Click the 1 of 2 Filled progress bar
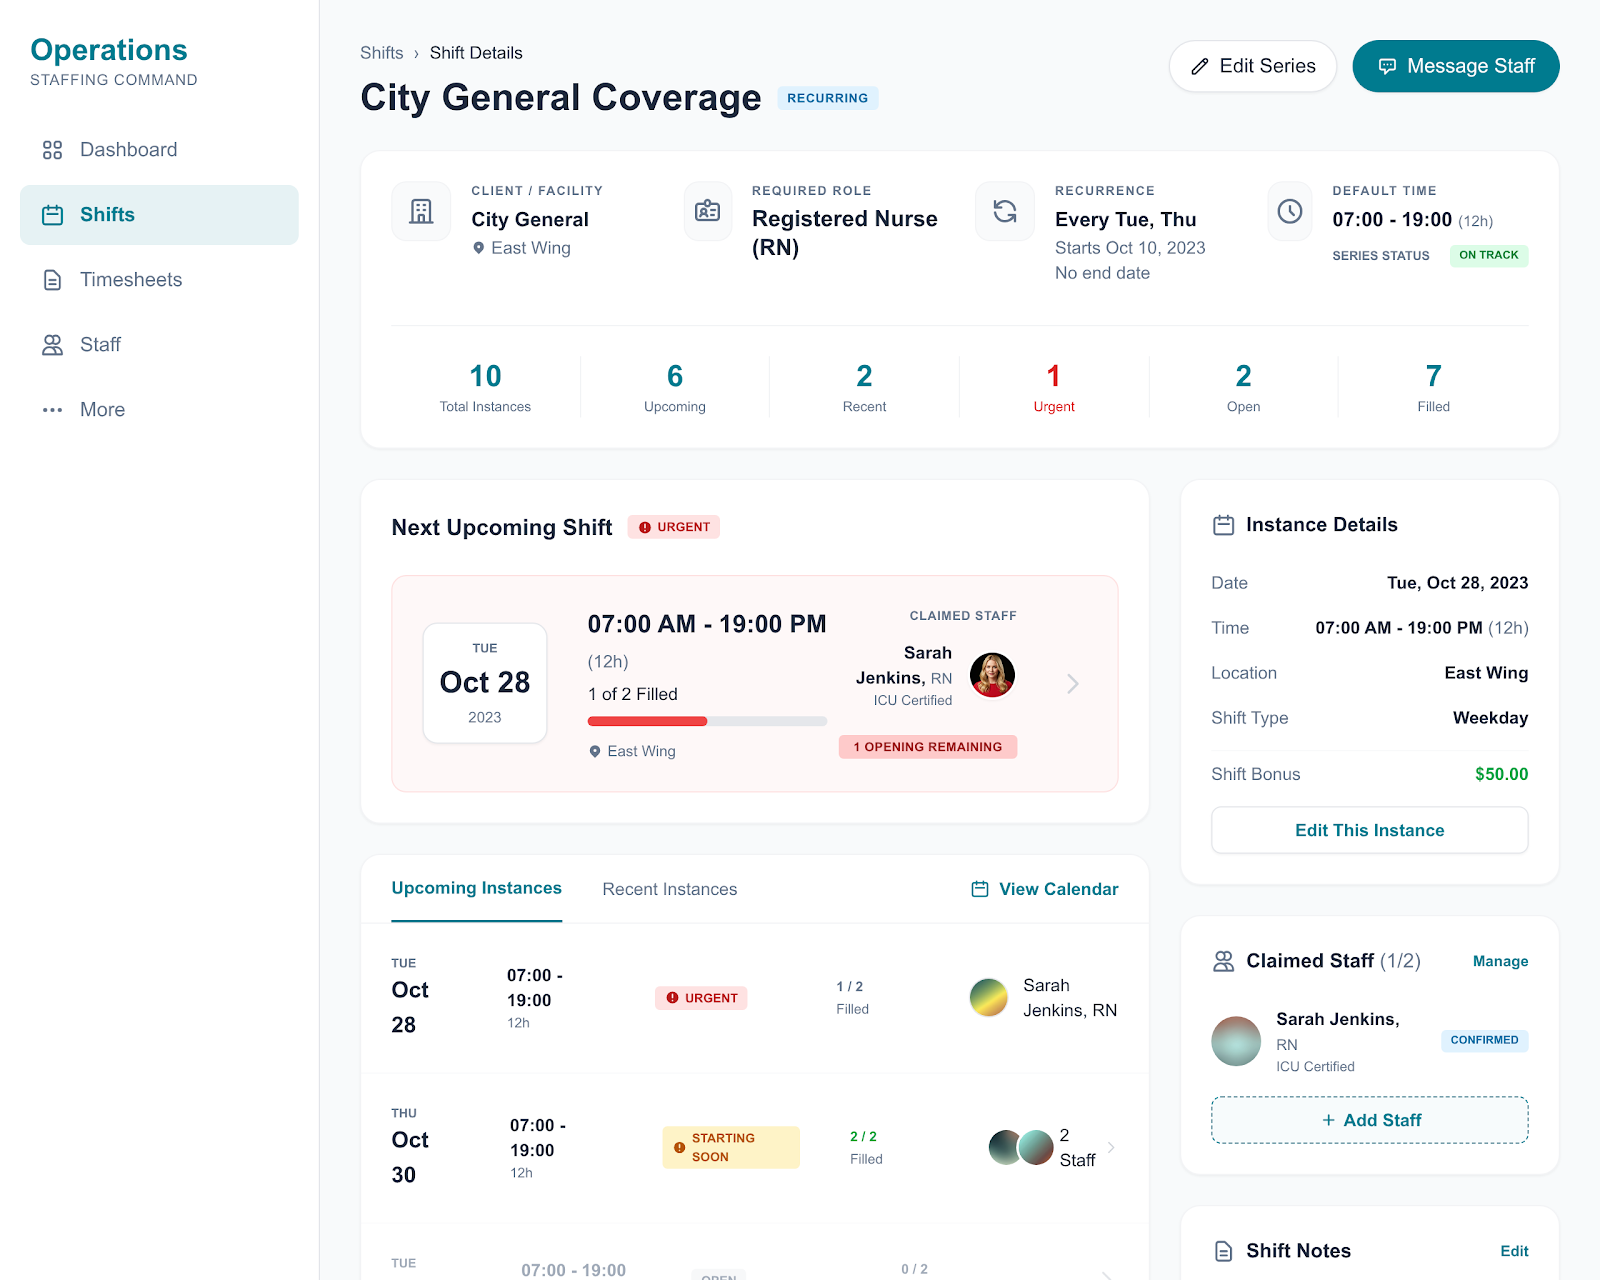 pos(707,721)
